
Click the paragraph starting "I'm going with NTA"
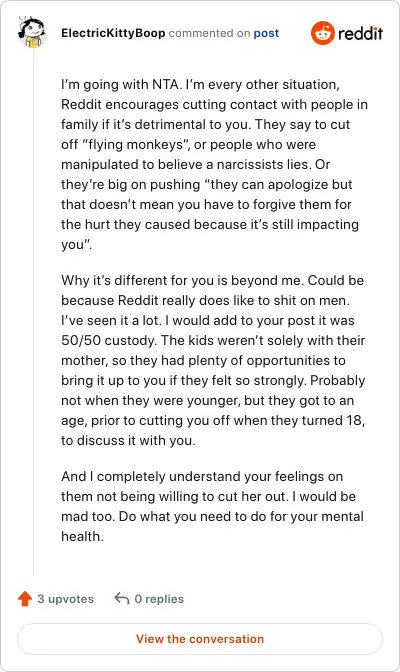(214, 164)
